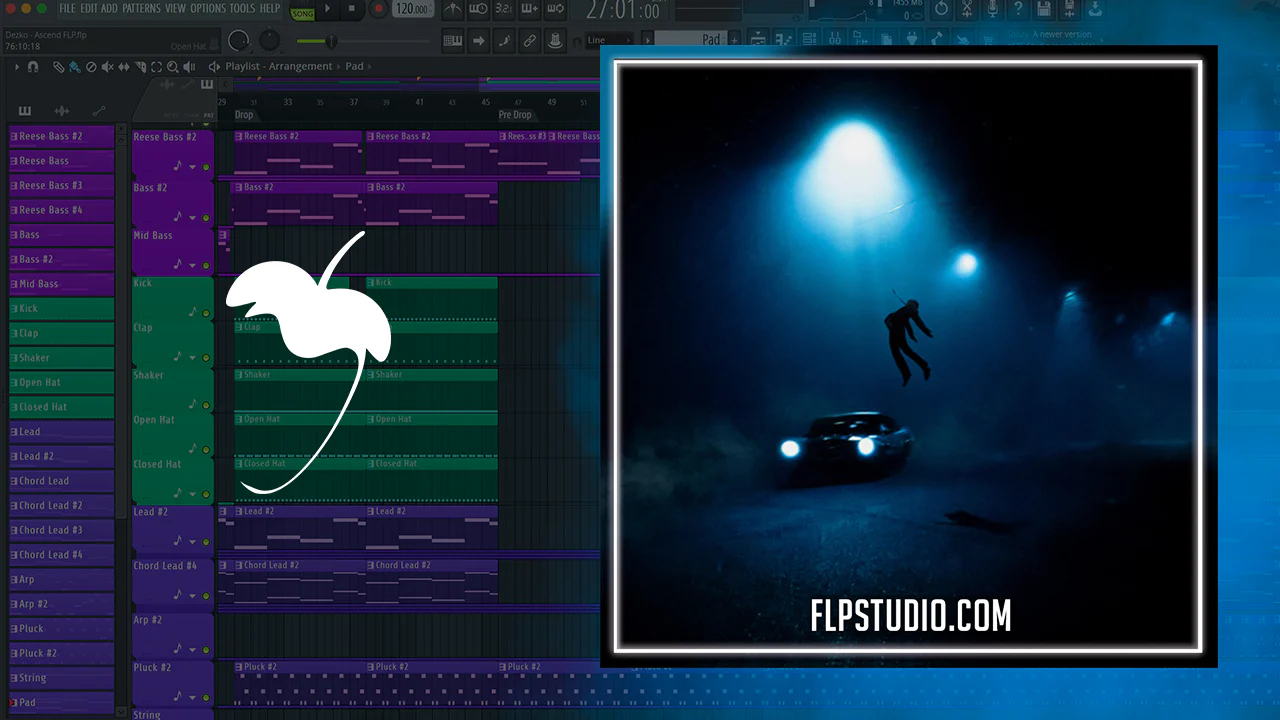
Task: Toggle between SONG and PAT mode
Action: pos(302,10)
